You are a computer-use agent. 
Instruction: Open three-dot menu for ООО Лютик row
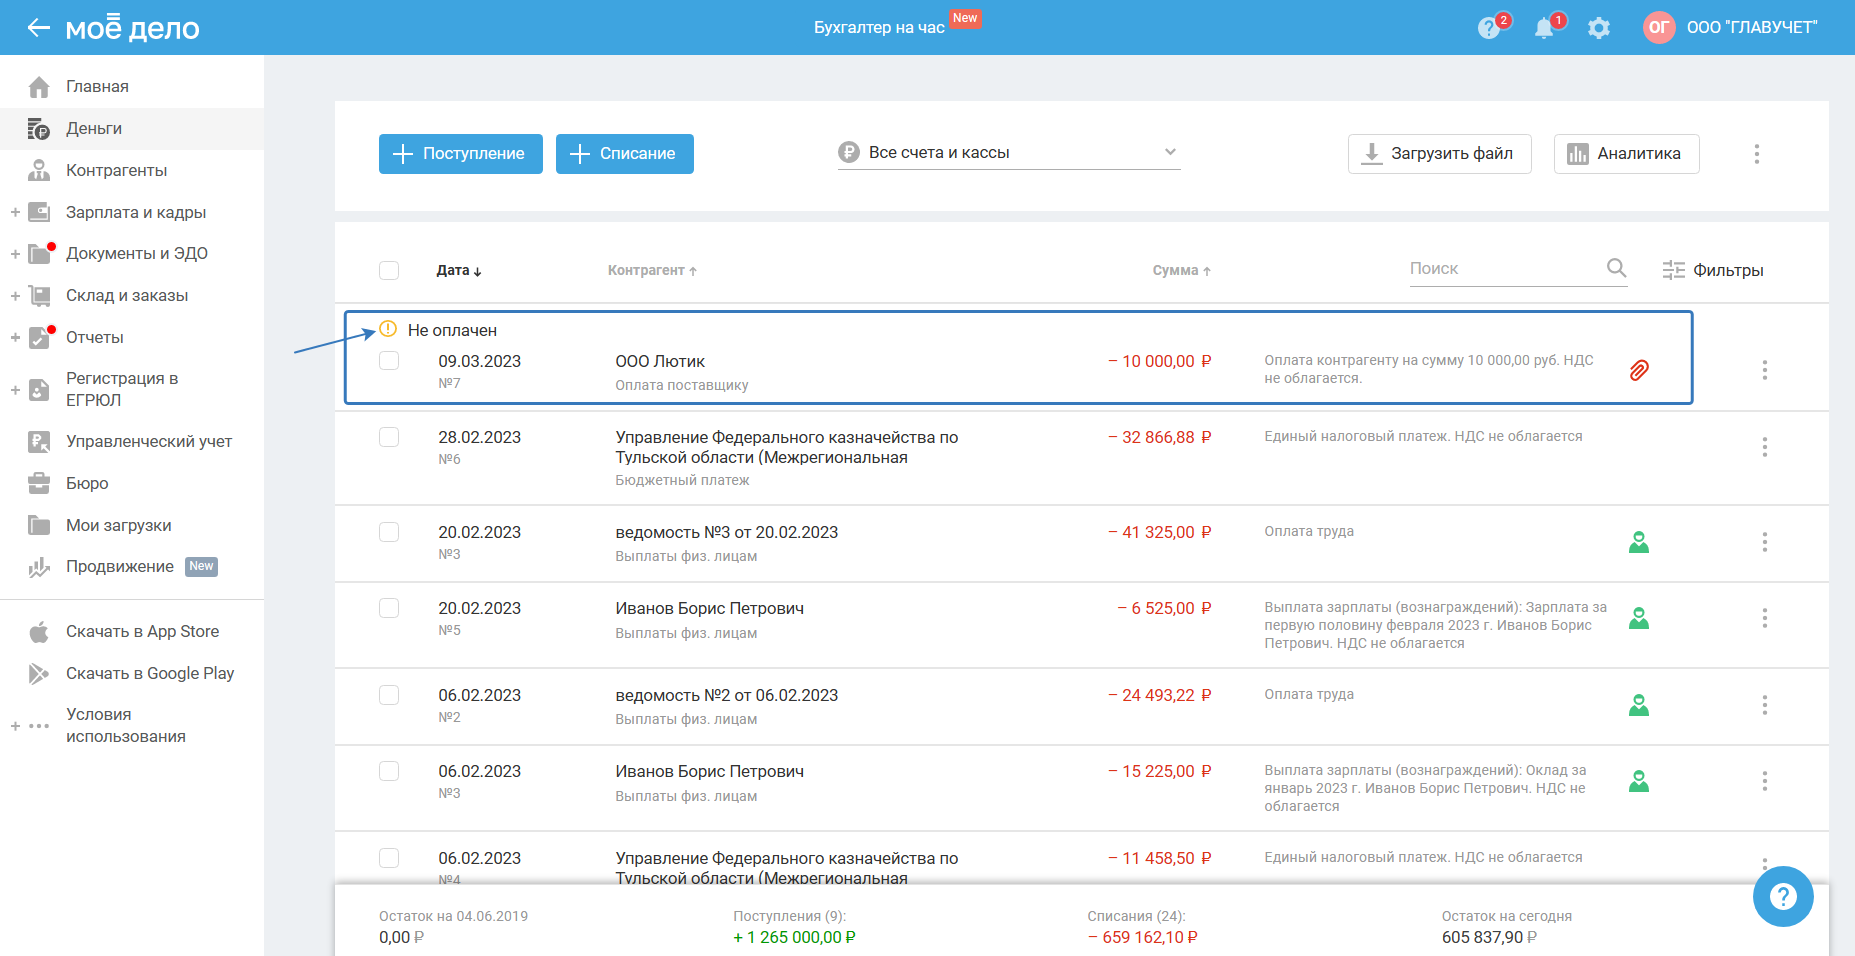1764,370
